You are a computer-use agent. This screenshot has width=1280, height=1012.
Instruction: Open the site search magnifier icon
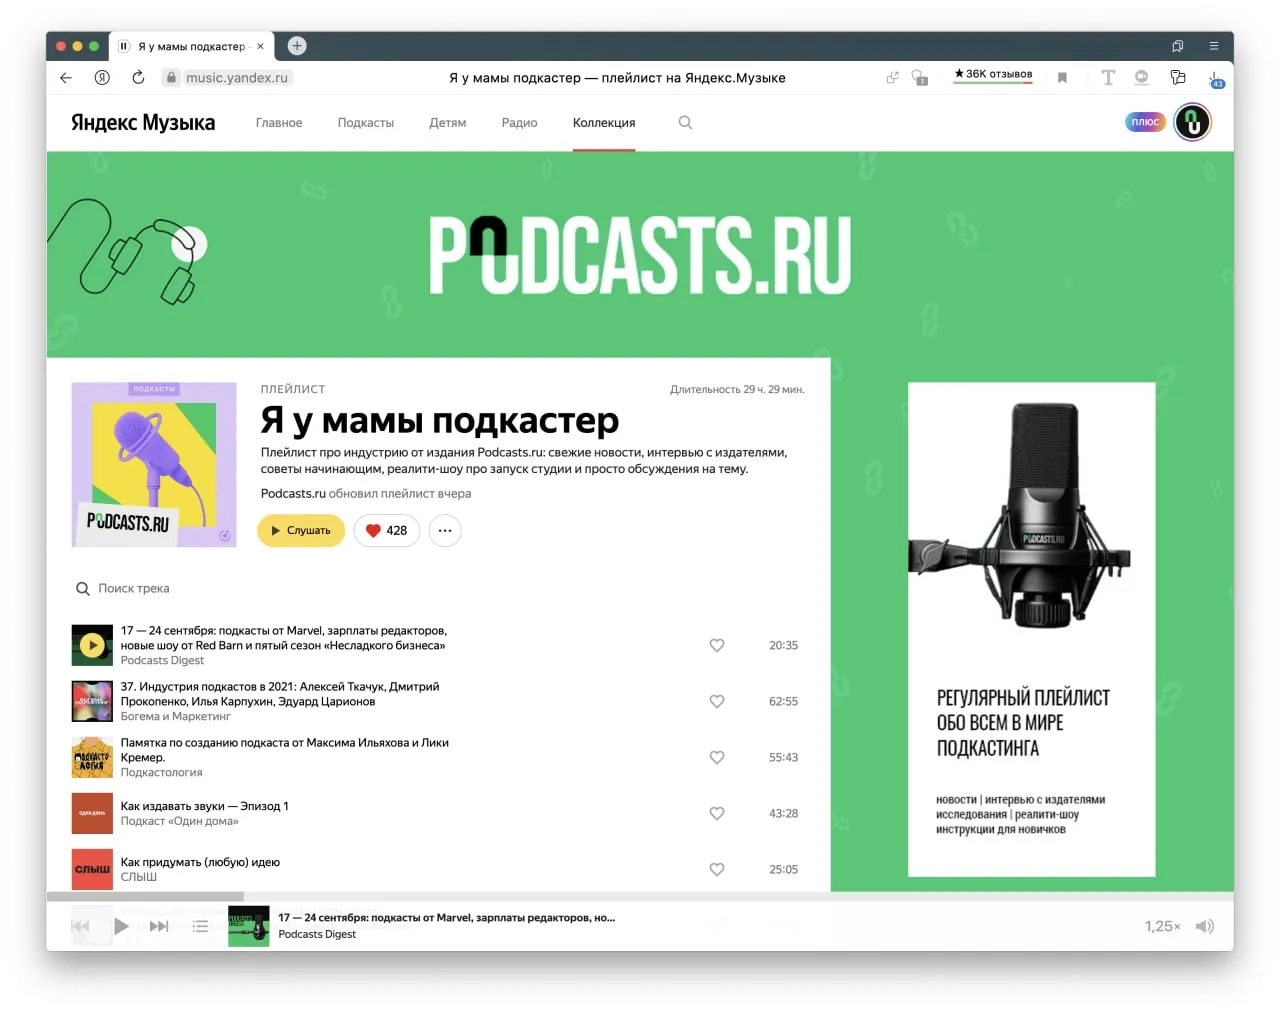[685, 123]
